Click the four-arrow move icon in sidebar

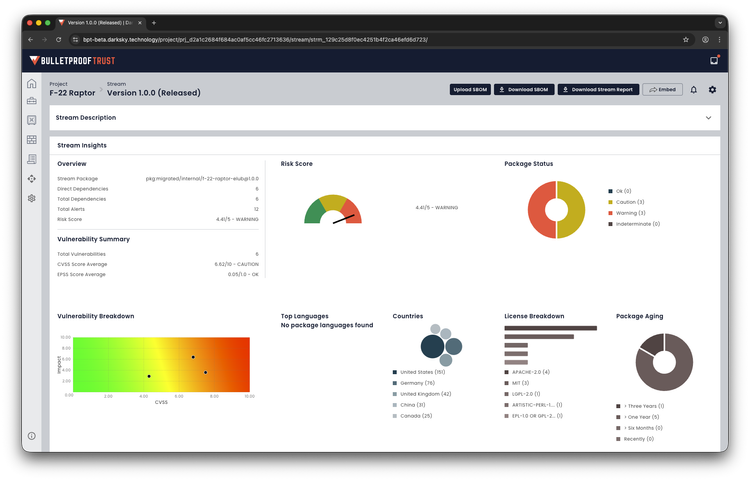tap(32, 178)
